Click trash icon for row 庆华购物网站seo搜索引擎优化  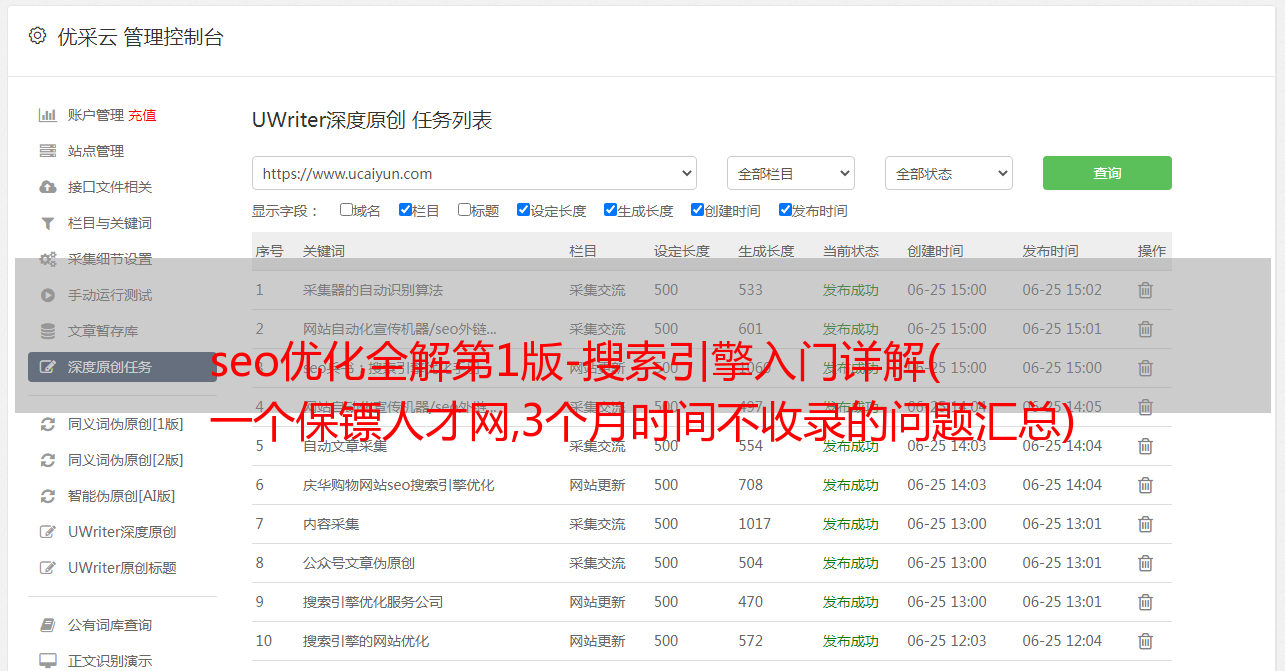(x=1145, y=485)
